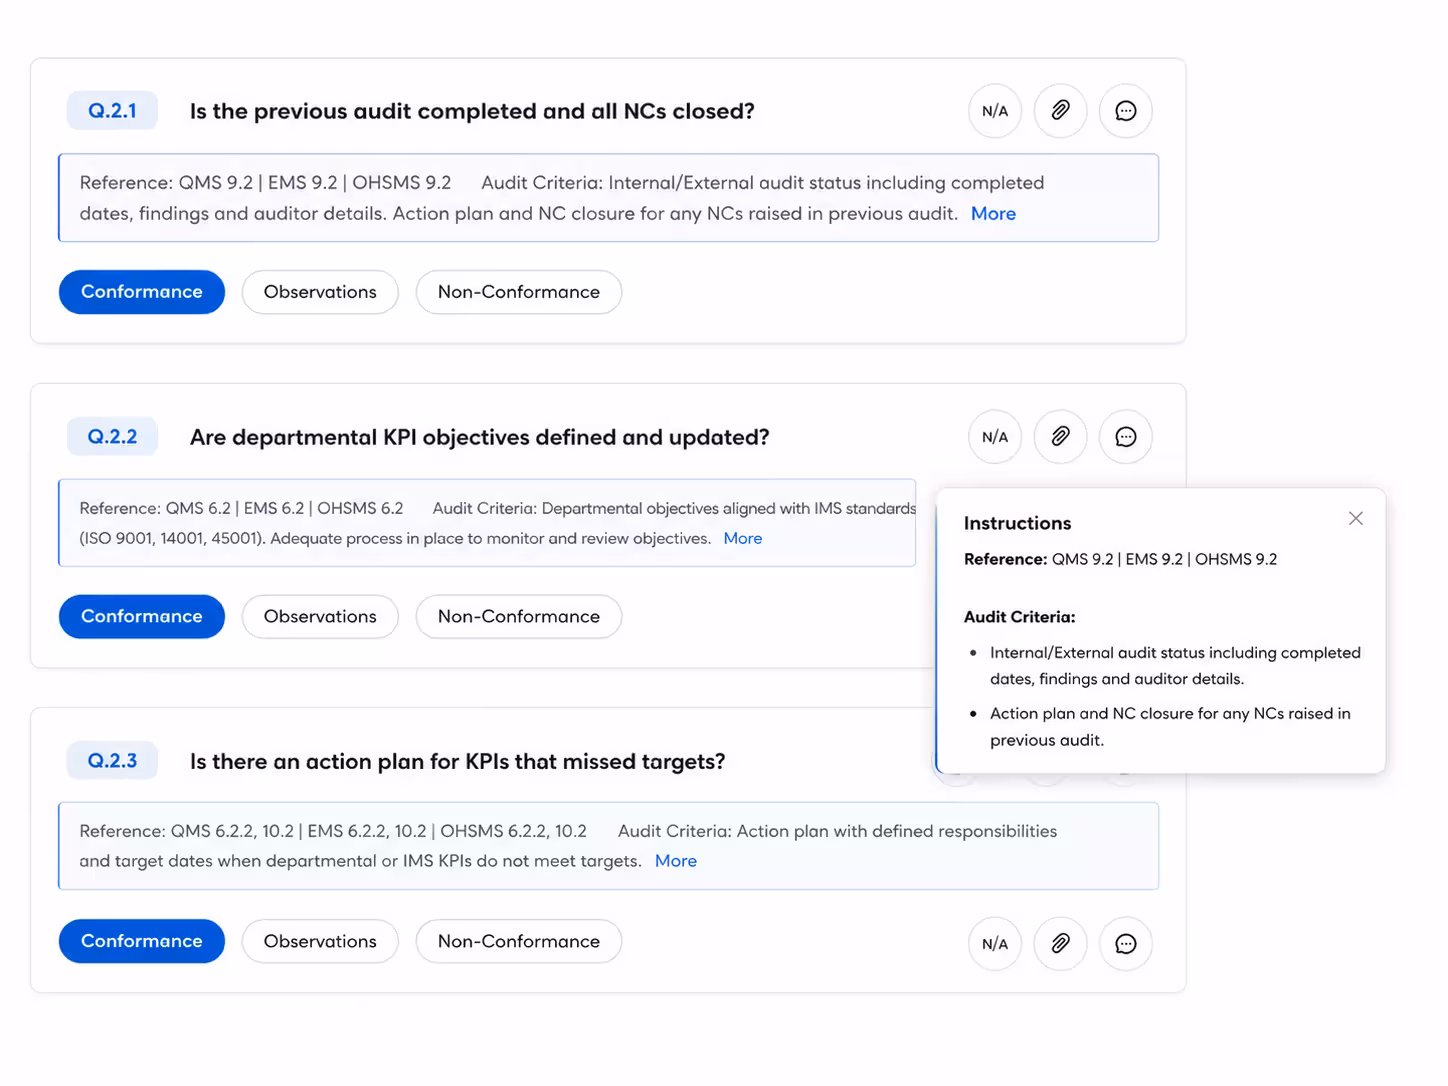This screenshot has height=1086, width=1448.
Task: Attach a file to question Q.2.1
Action: (1060, 111)
